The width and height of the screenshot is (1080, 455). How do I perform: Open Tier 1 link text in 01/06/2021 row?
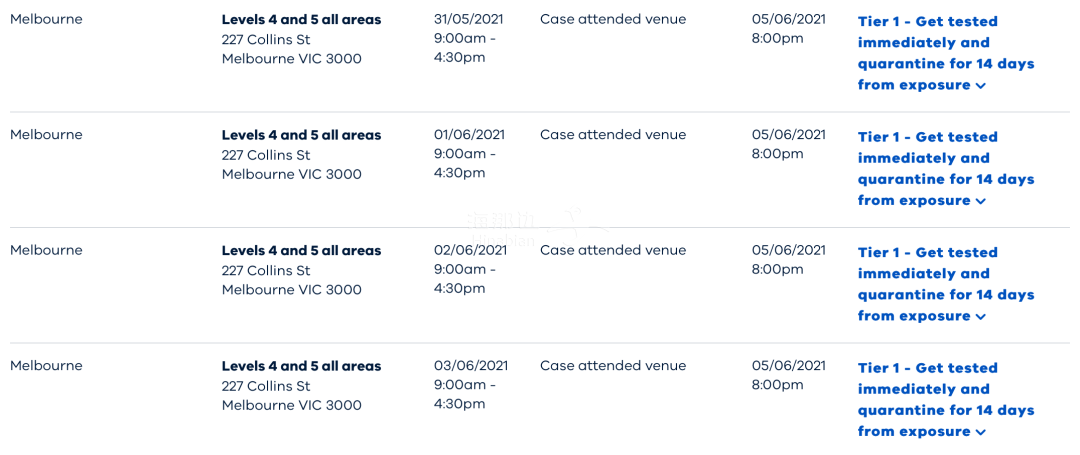click(946, 169)
